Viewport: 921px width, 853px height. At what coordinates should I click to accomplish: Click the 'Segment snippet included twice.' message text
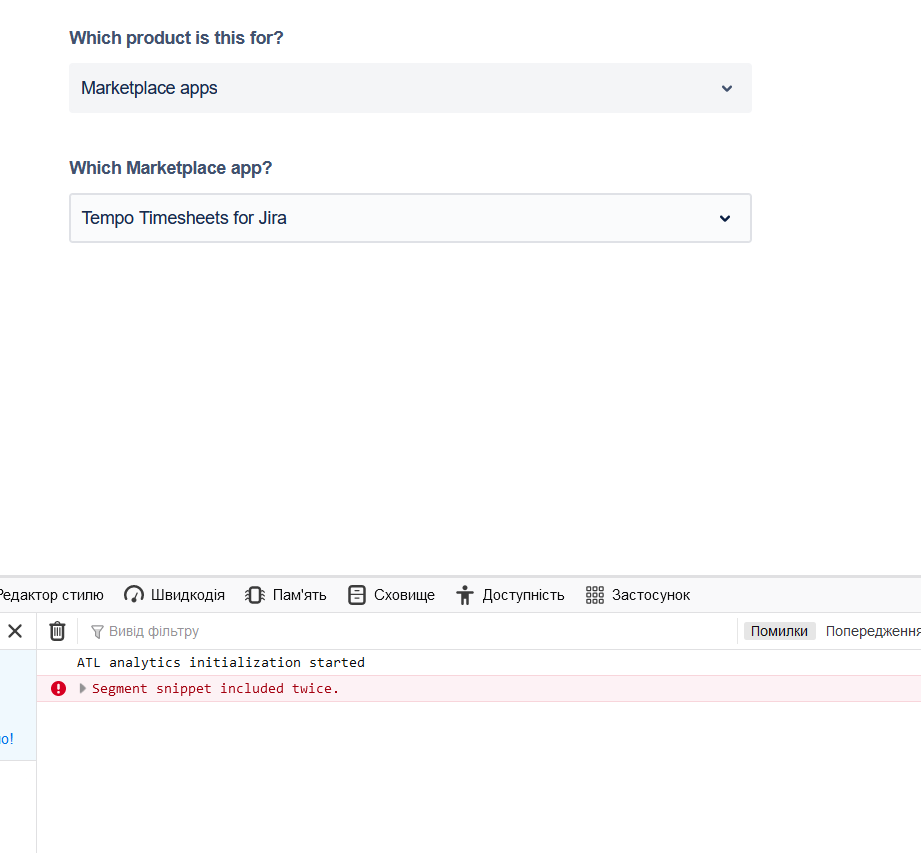(216, 689)
